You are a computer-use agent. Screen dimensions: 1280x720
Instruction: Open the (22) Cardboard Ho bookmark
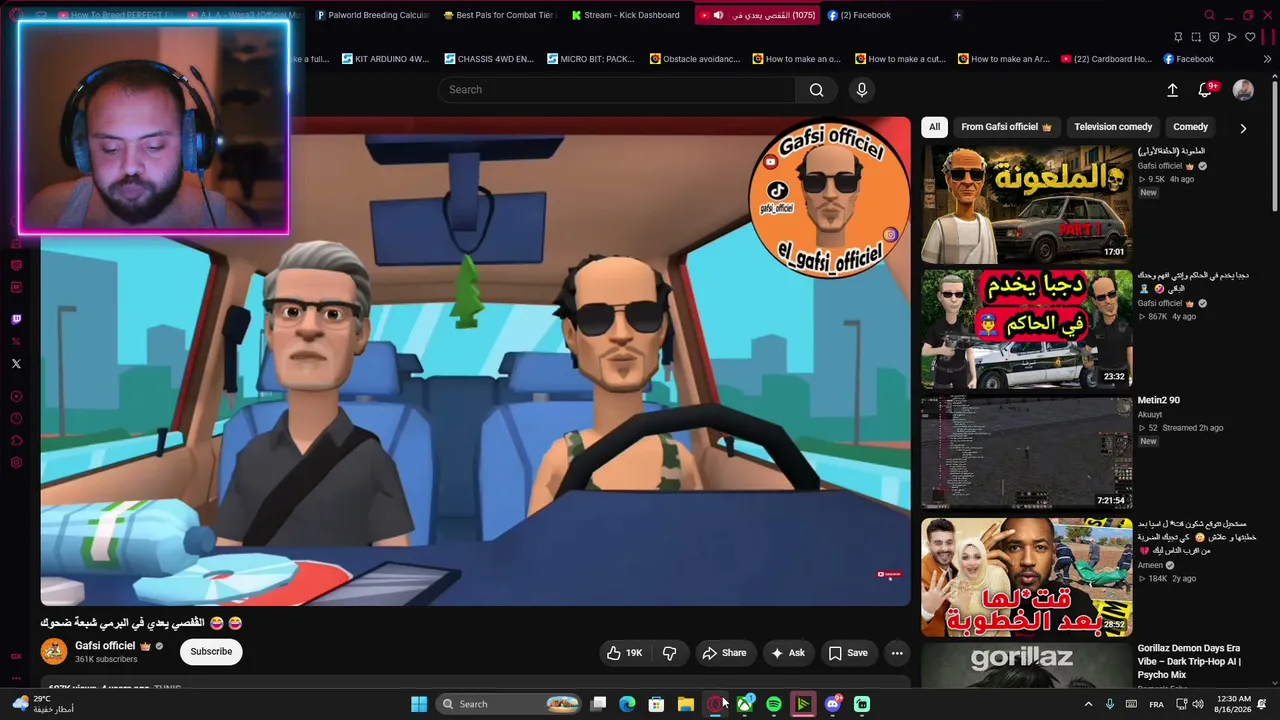tap(1105, 59)
